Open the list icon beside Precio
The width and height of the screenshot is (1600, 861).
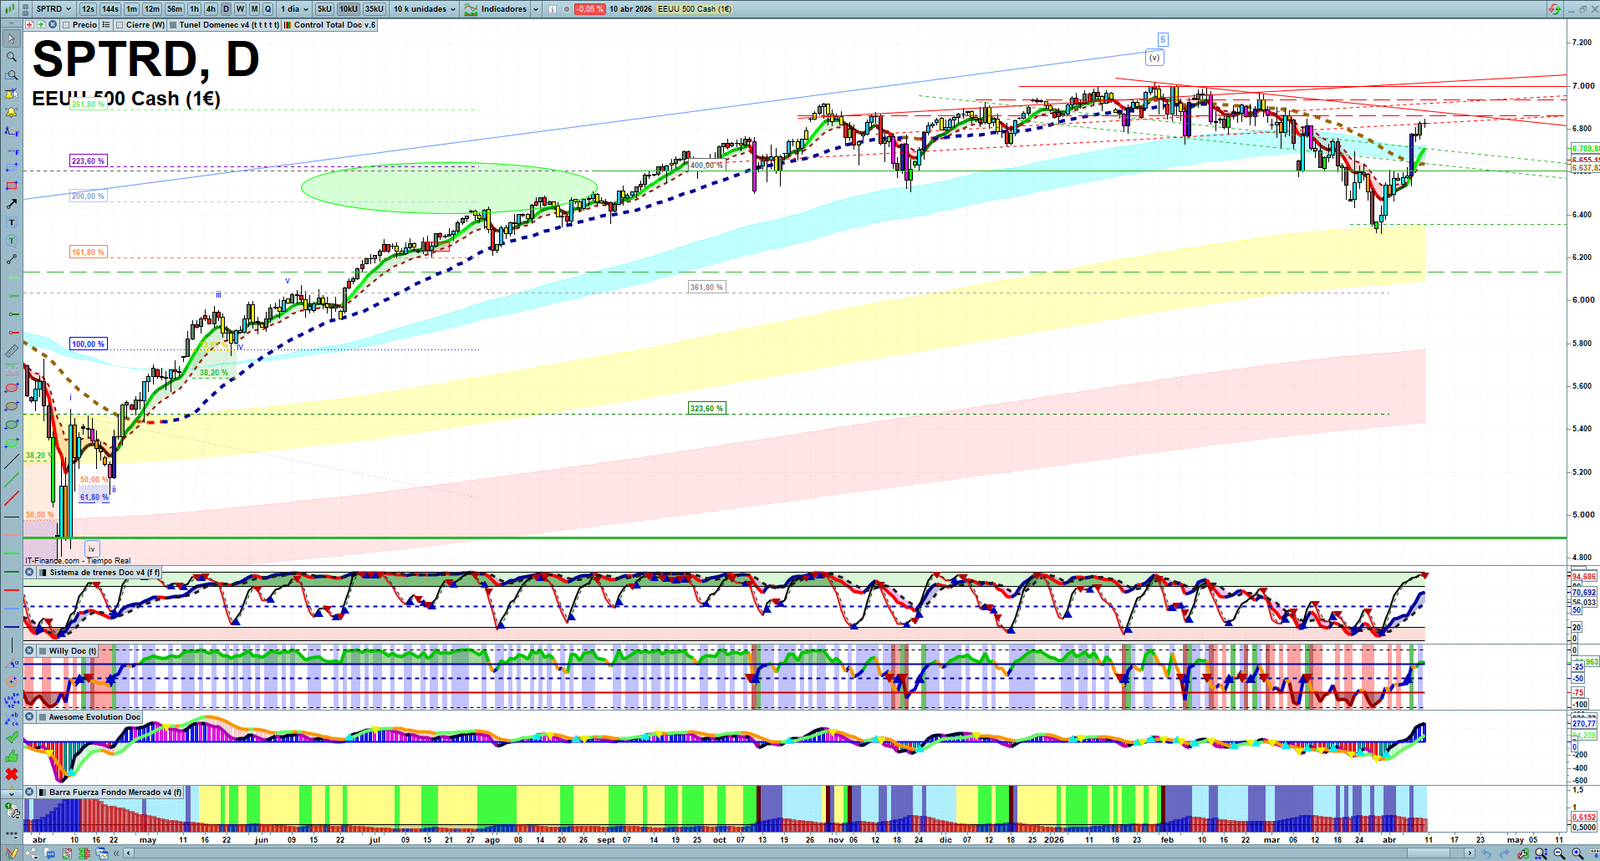coord(106,25)
